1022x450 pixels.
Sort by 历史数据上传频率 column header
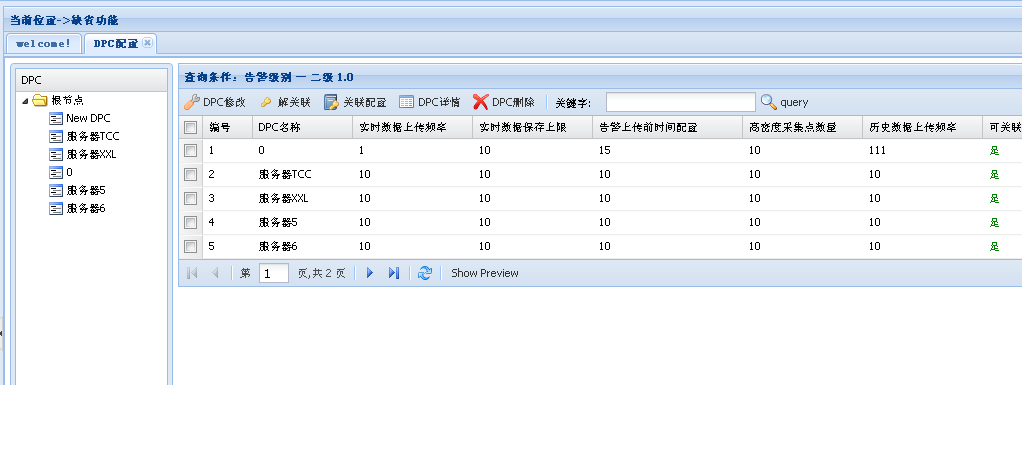[x=922, y=127]
